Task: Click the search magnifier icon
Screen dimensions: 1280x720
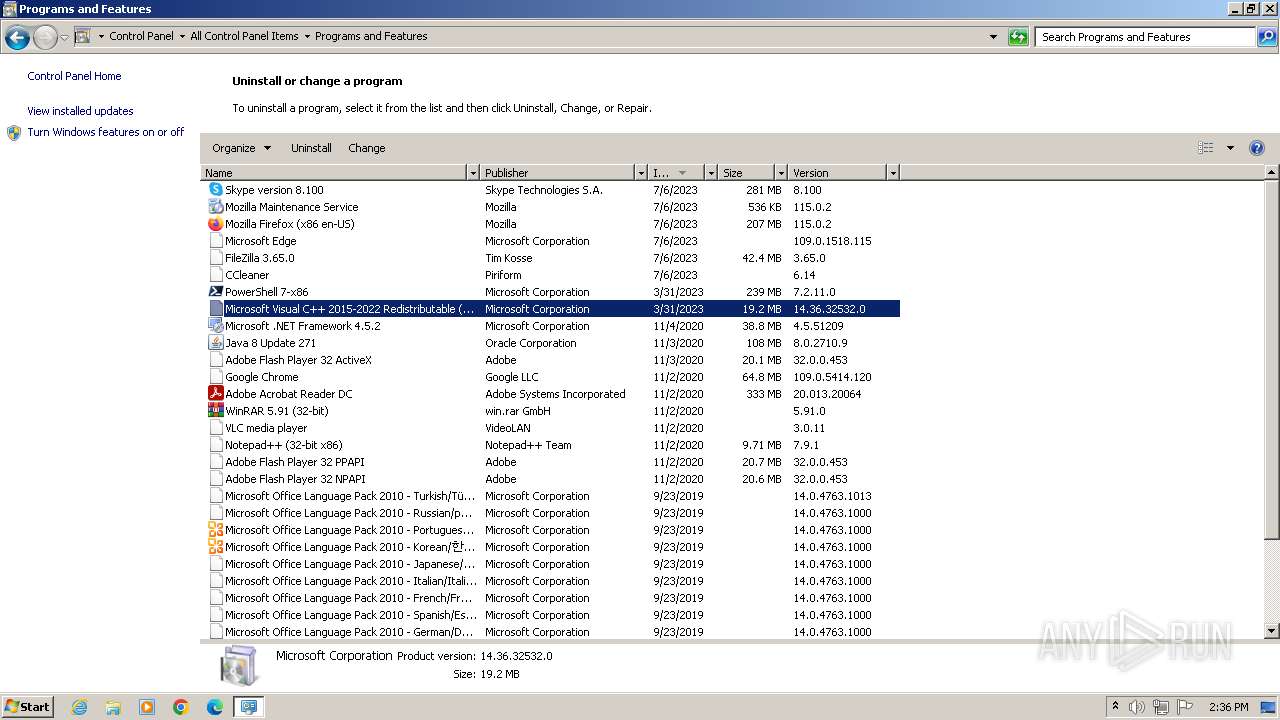Action: coord(1267,37)
